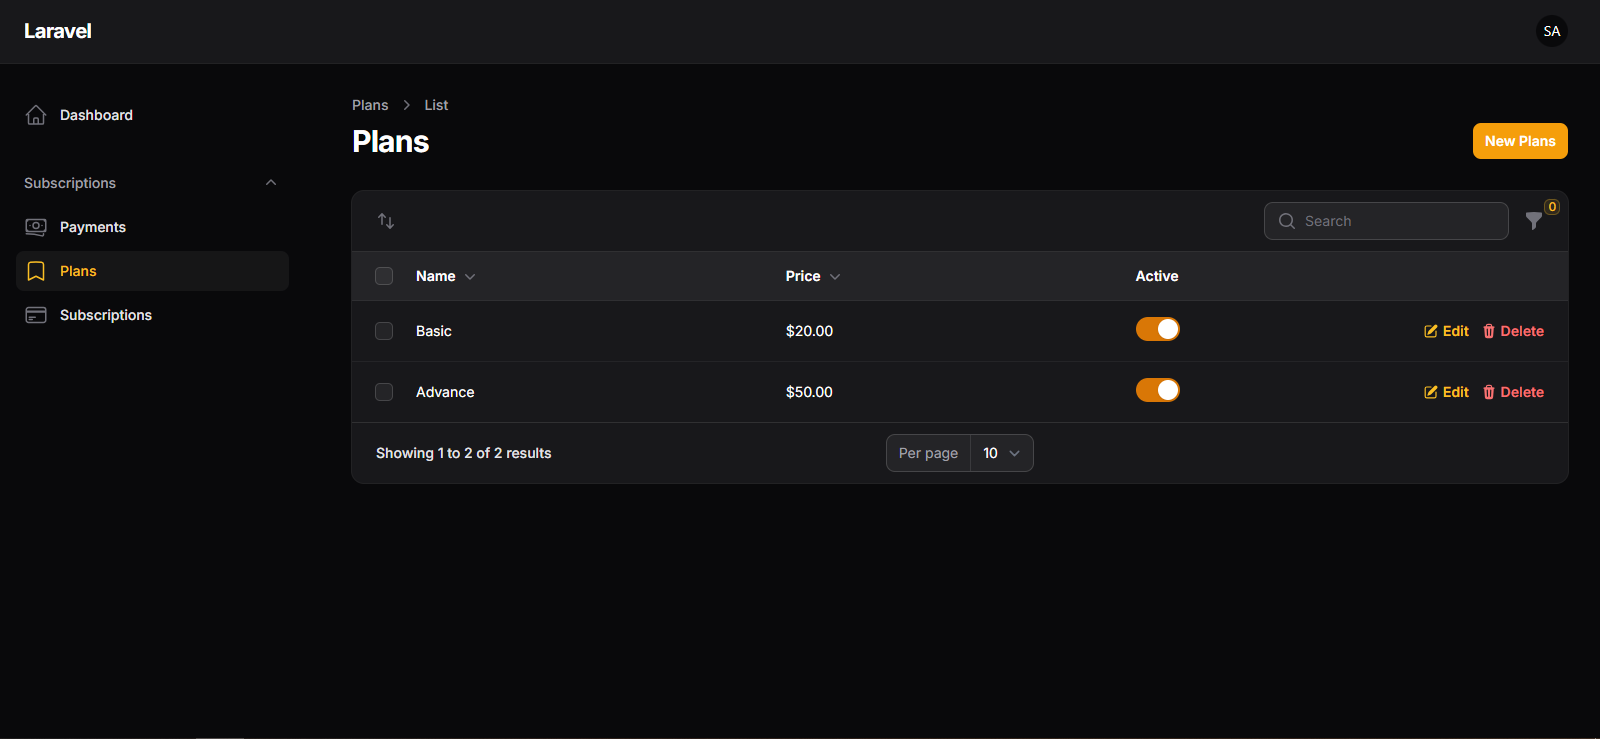Check the select-all checkbox in table header
1600x739 pixels.
[384, 276]
